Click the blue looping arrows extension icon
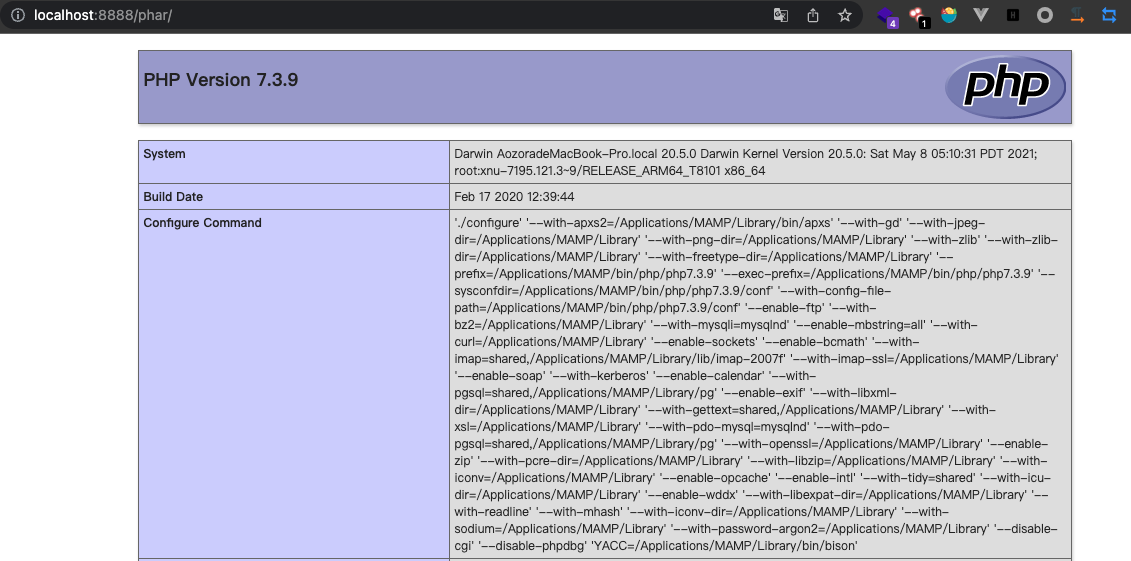 (1109, 15)
